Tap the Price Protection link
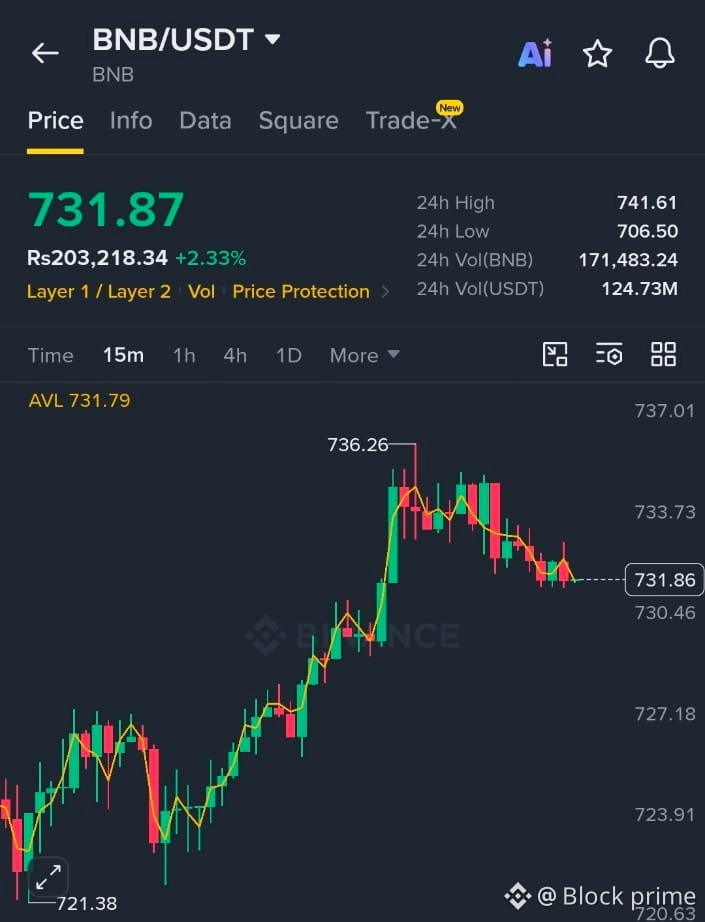 click(301, 291)
